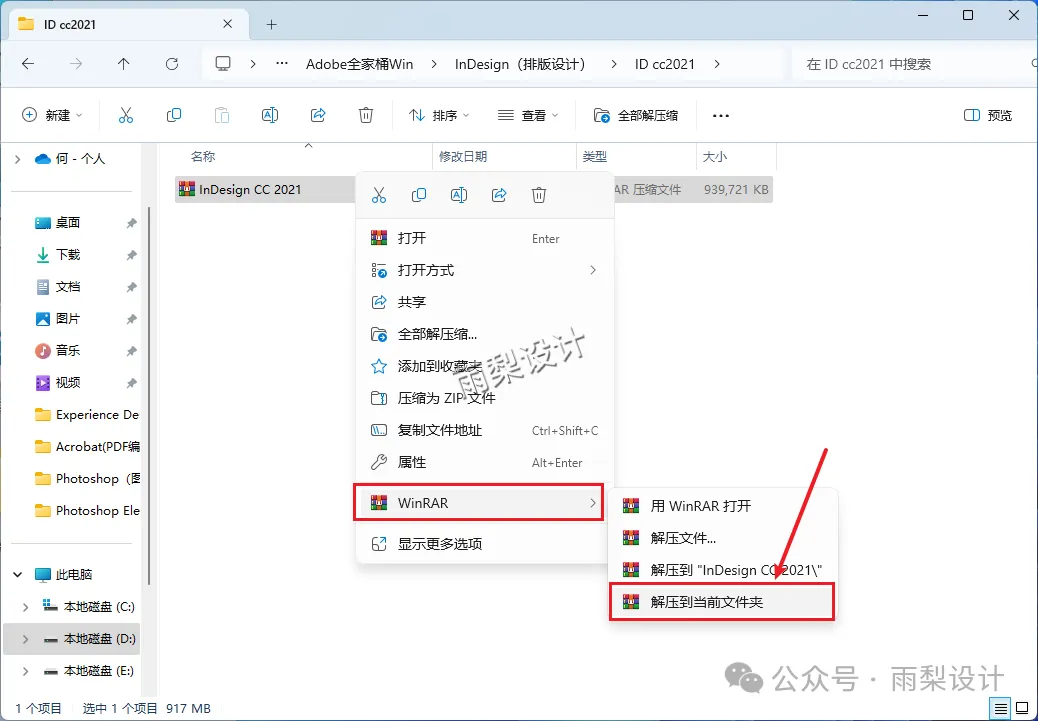Expand the chevron after ID cc2021 breadcrumb
The height and width of the screenshot is (721, 1038).
[717, 64]
